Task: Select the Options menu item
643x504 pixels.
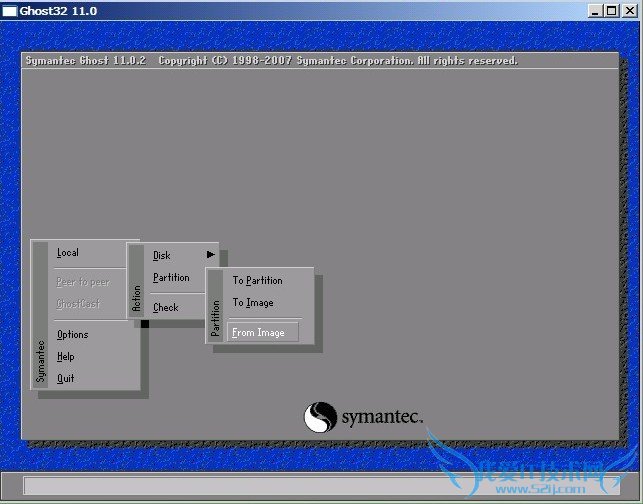Action: (x=73, y=335)
